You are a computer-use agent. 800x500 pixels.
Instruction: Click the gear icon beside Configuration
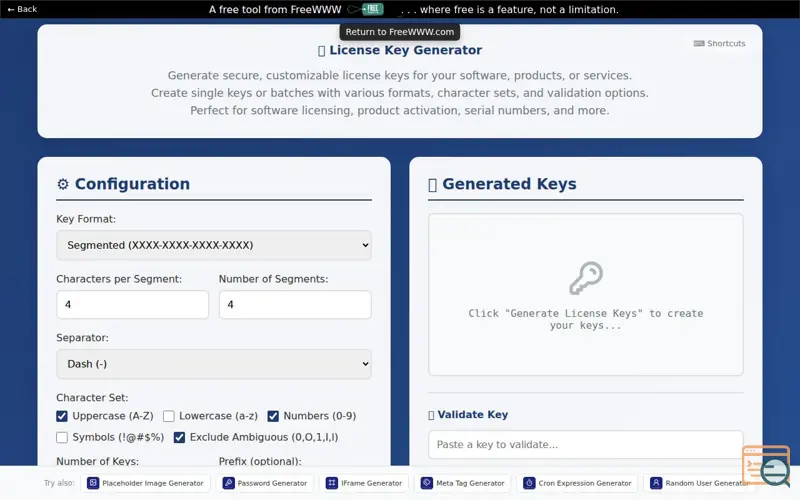63,184
